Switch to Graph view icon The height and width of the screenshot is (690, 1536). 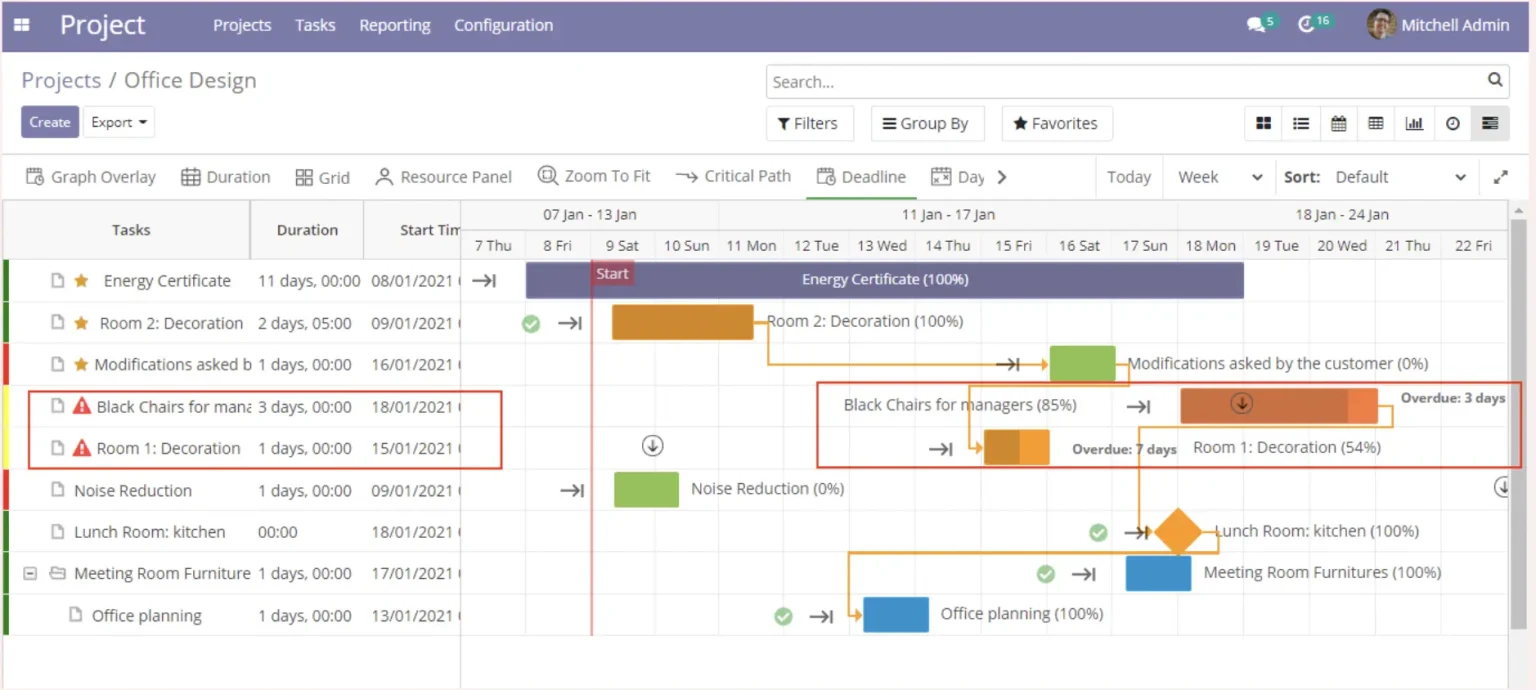coord(1414,123)
